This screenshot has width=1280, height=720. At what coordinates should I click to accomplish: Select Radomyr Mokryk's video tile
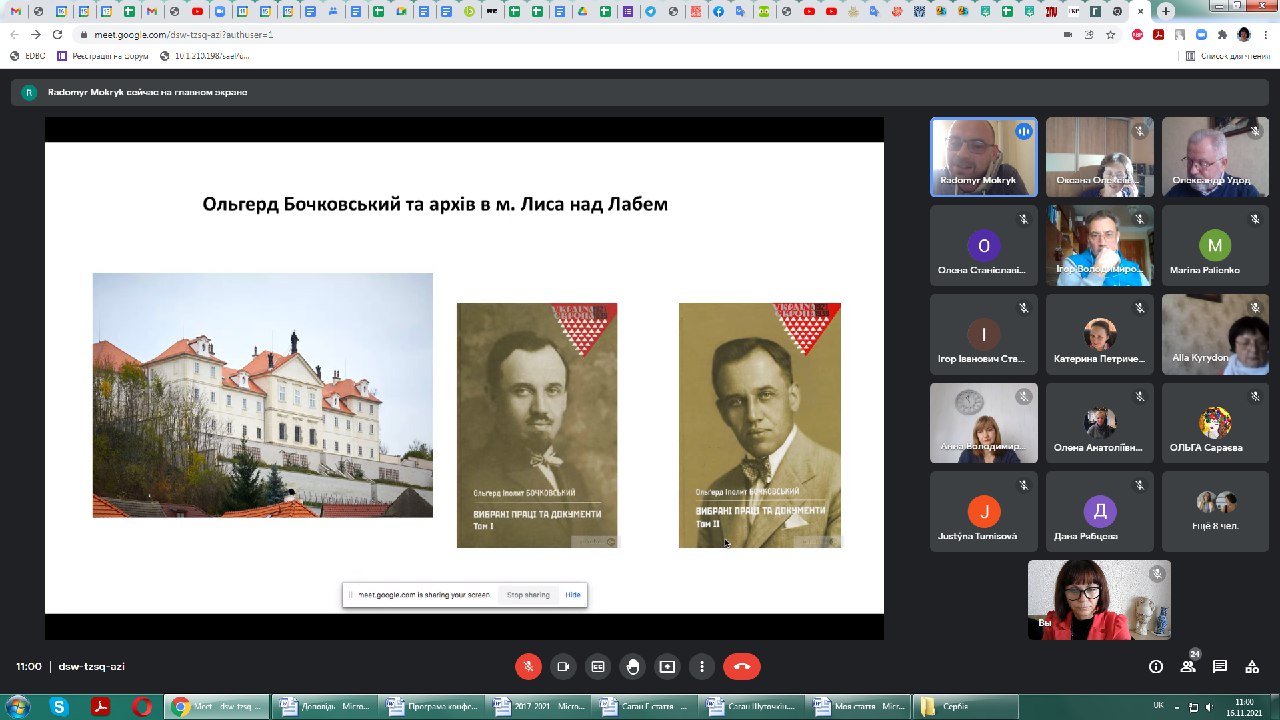pos(983,157)
